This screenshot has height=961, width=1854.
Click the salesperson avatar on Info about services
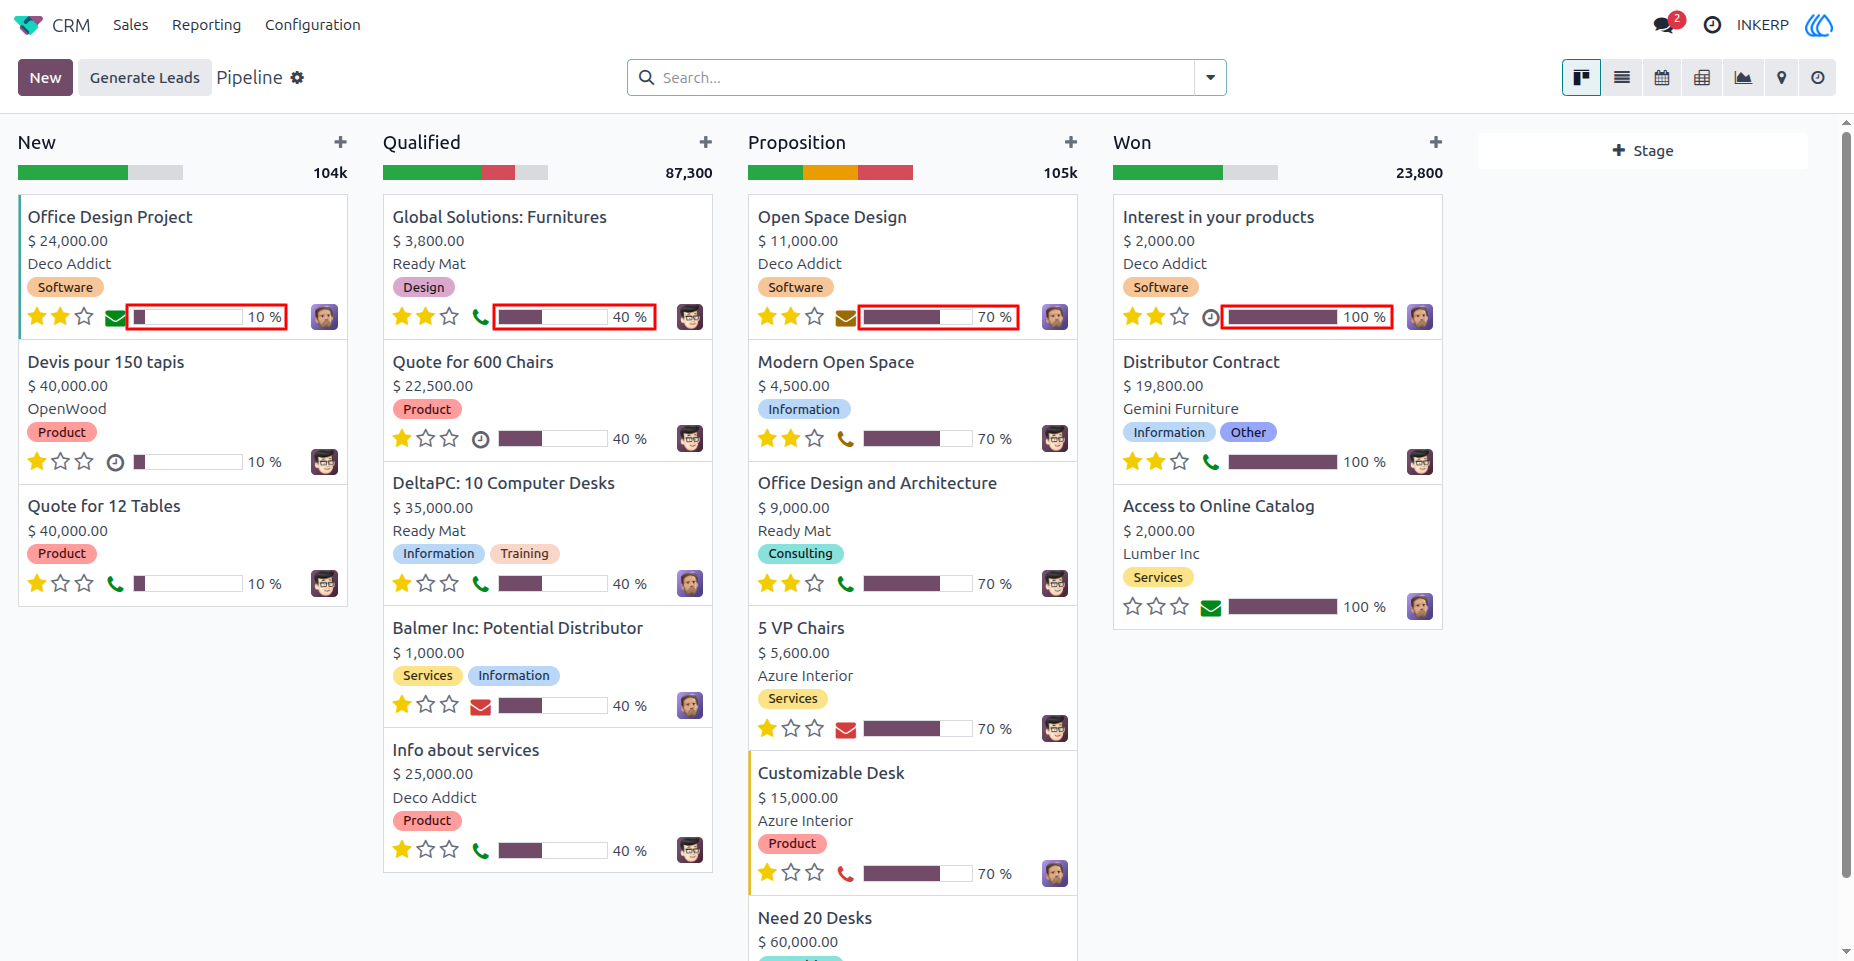690,850
